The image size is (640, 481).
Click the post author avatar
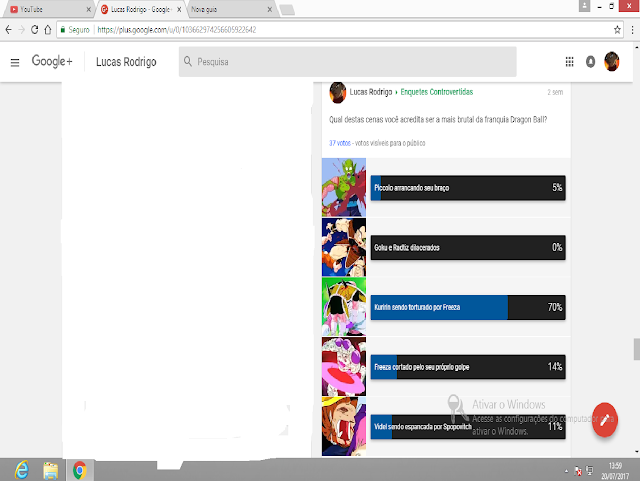(338, 92)
